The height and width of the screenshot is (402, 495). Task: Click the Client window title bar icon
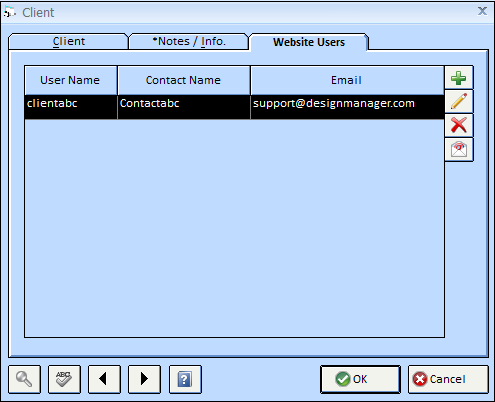click(x=10, y=12)
